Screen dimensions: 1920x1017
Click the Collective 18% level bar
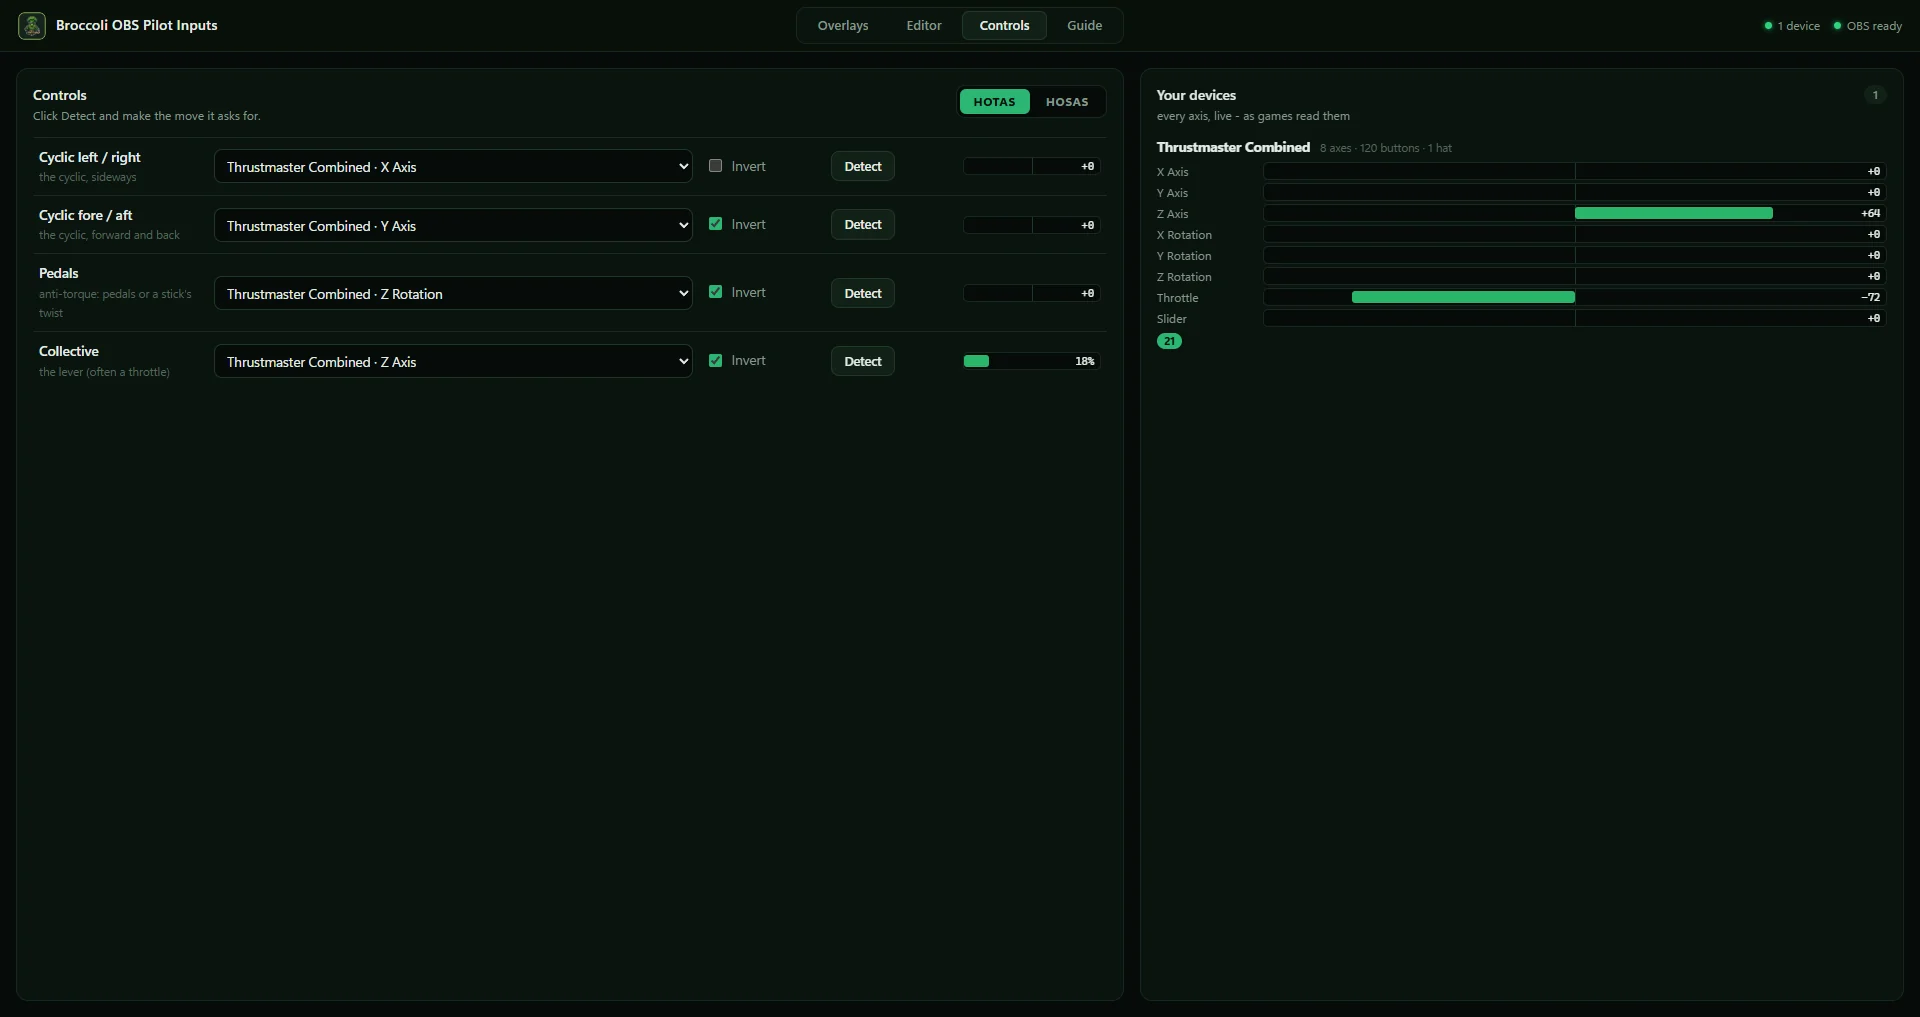(x=1032, y=361)
